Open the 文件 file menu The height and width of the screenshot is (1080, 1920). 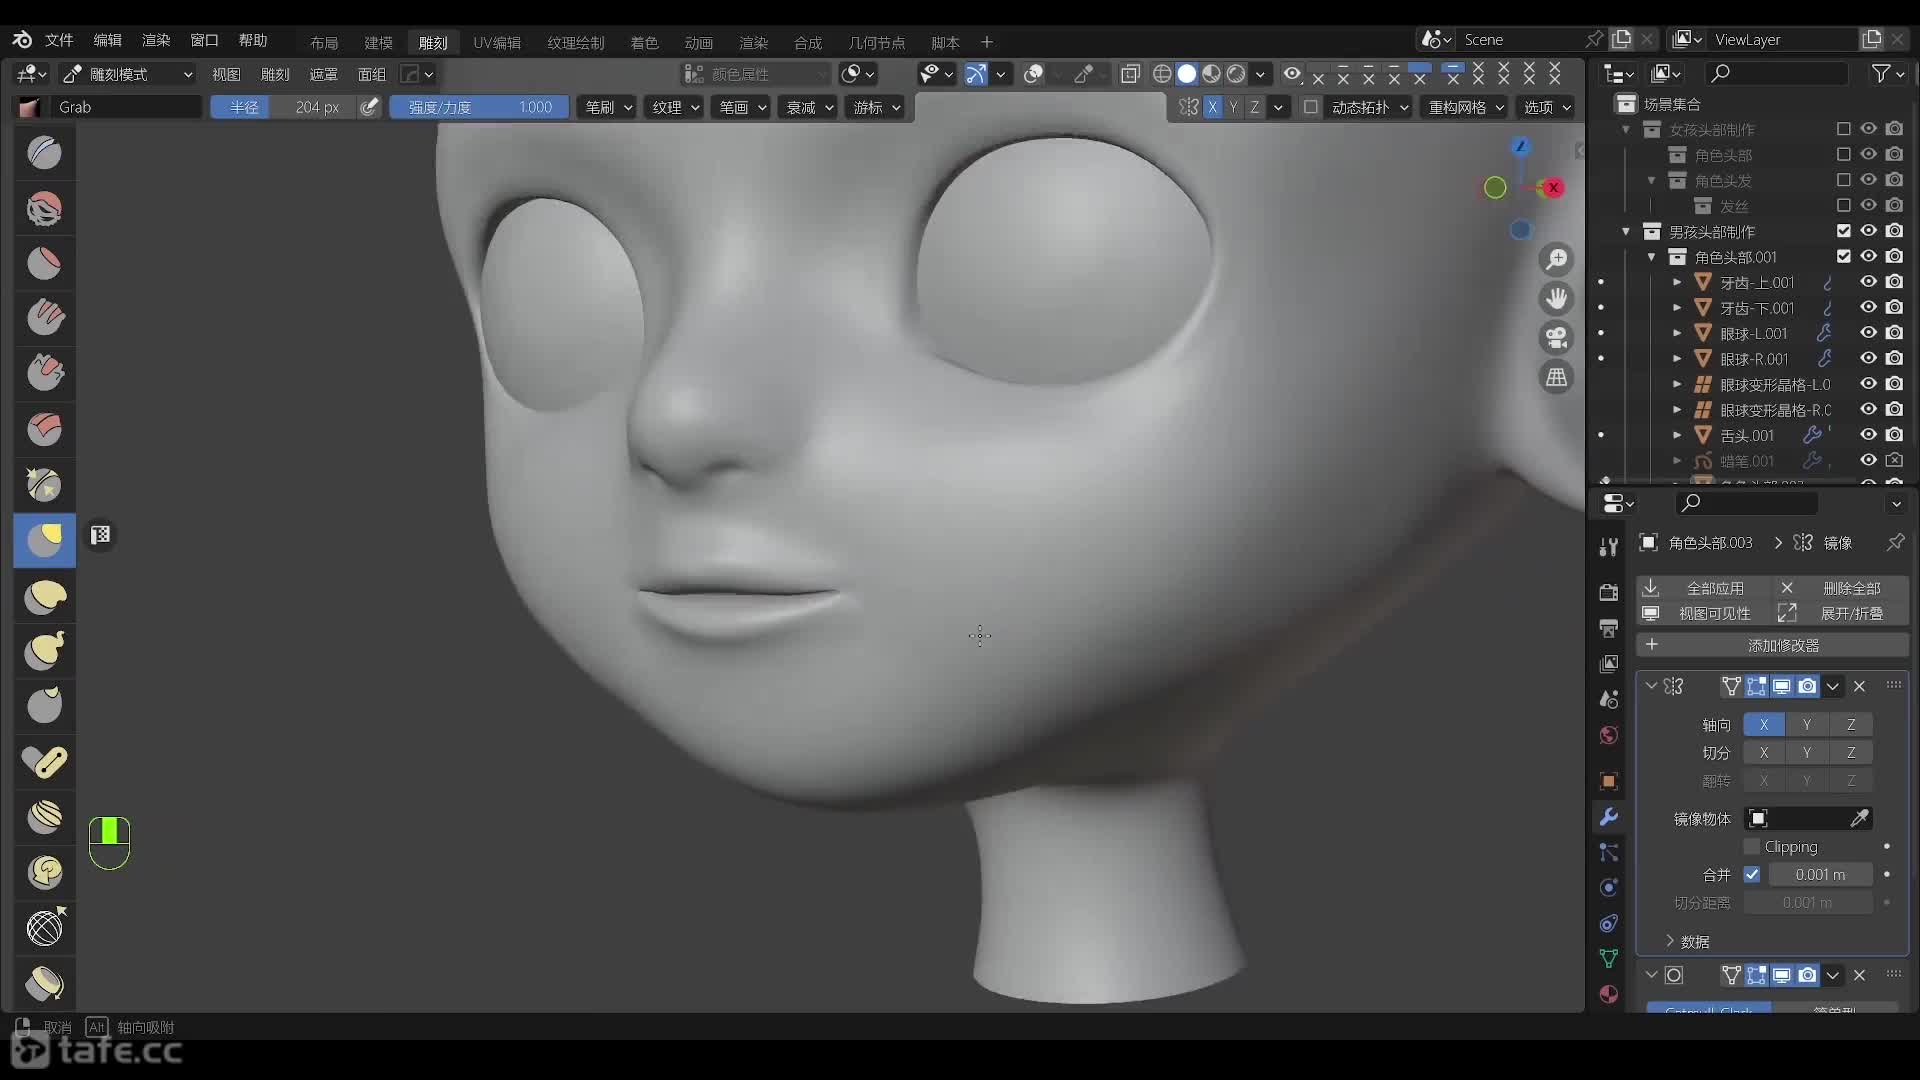pyautogui.click(x=59, y=40)
